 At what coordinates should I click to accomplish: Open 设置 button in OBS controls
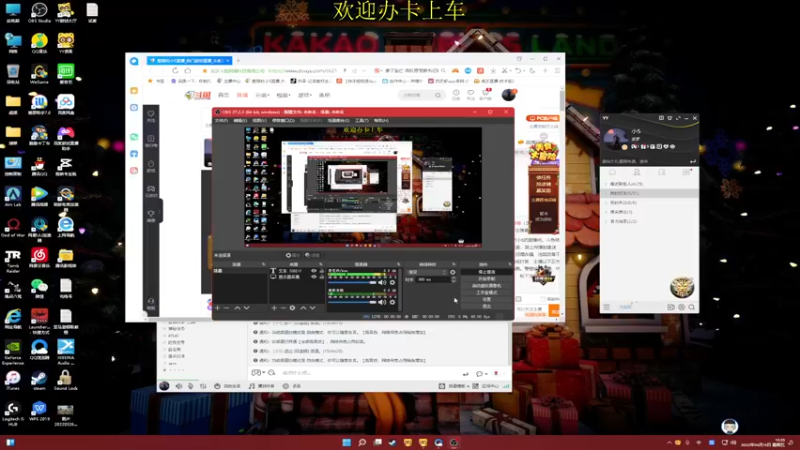coord(487,299)
